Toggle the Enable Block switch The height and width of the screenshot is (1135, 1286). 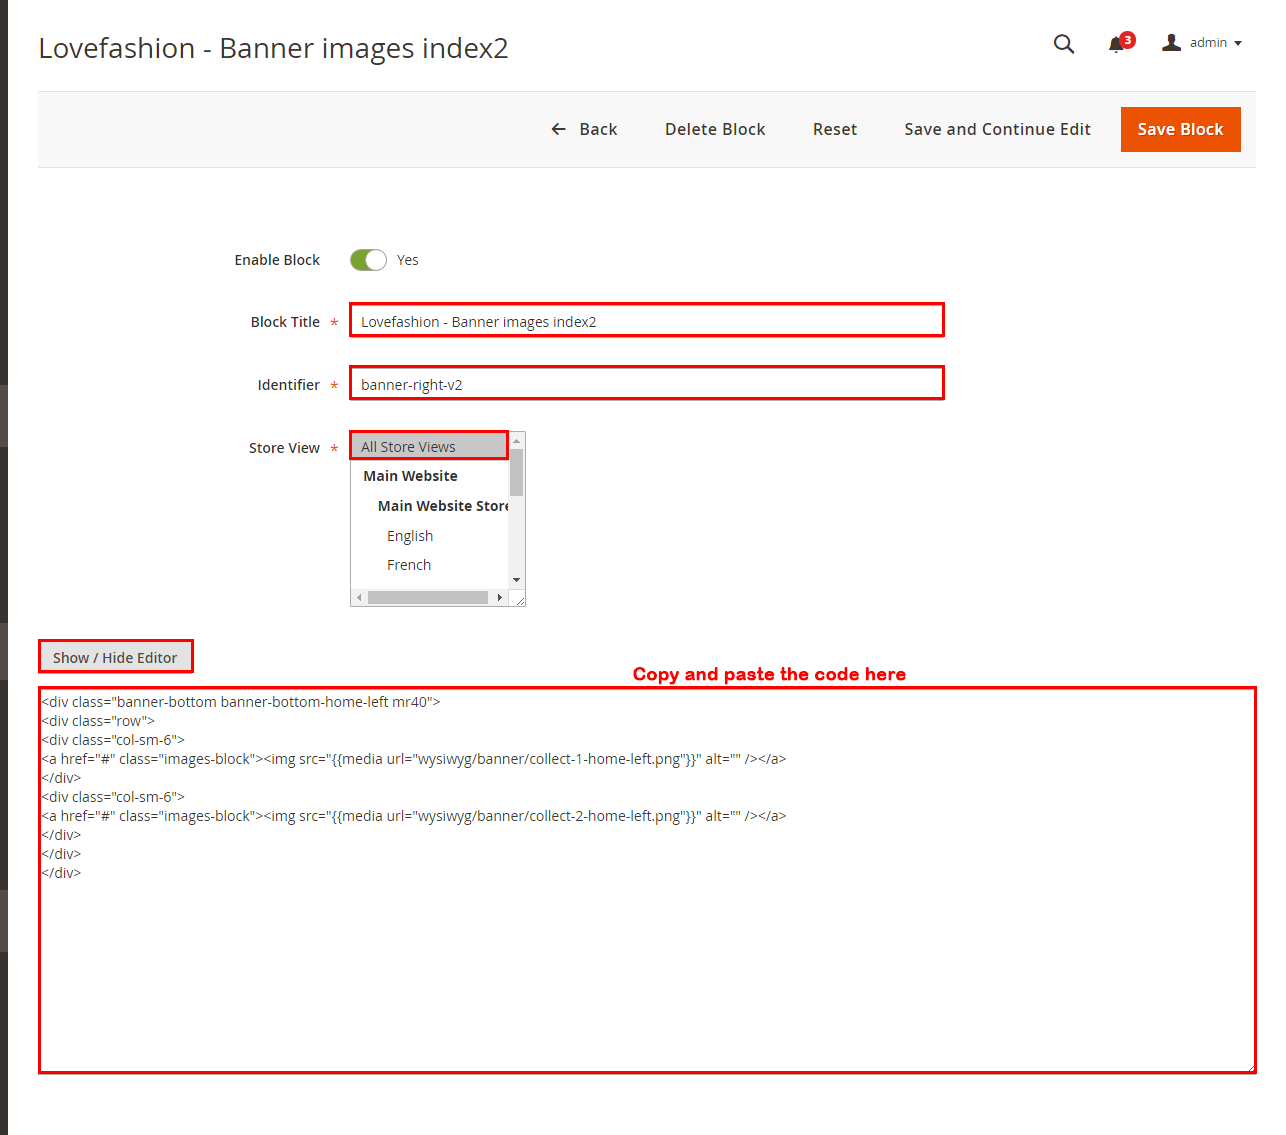368,260
